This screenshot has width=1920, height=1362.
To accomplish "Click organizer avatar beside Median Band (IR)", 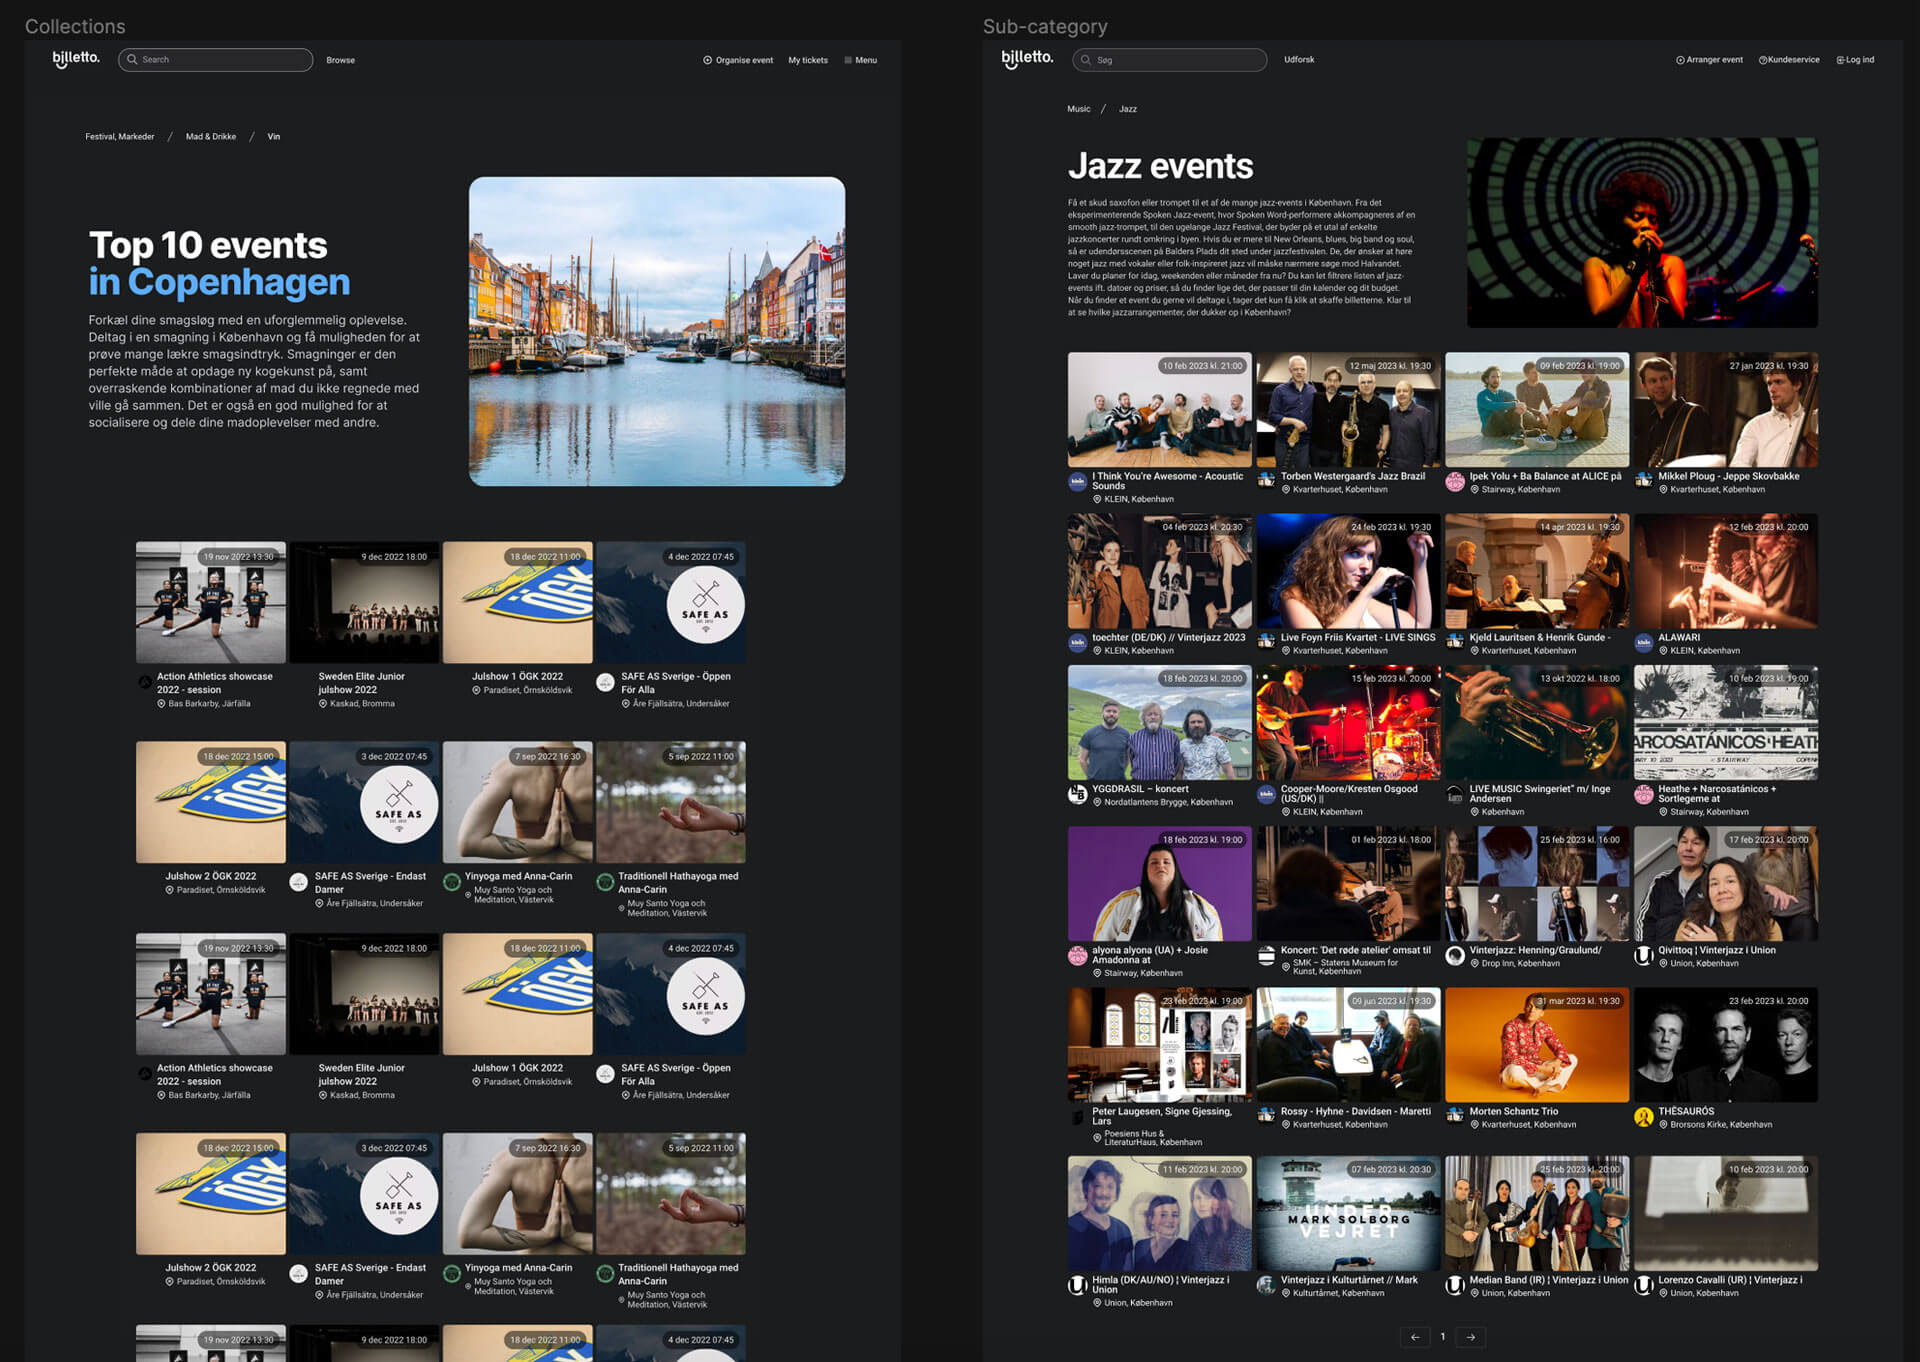I will [x=1455, y=1285].
